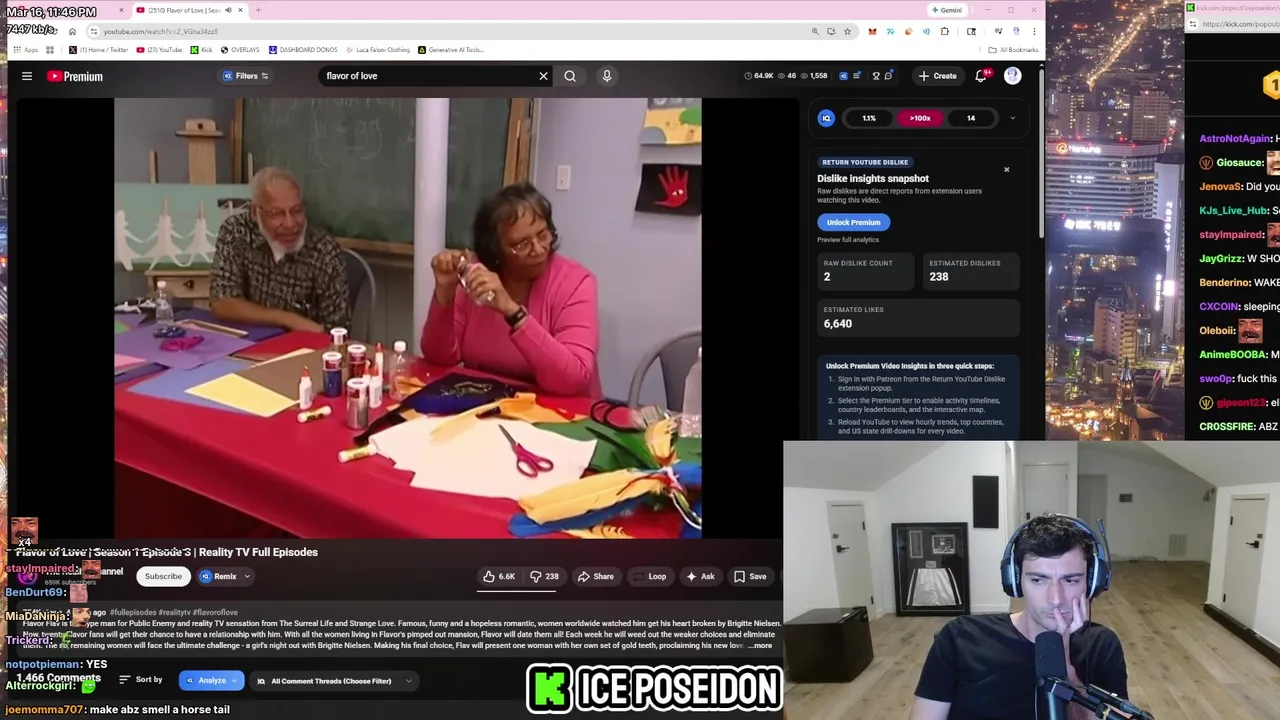Clear the 'flavor of love' search text

click(544, 76)
